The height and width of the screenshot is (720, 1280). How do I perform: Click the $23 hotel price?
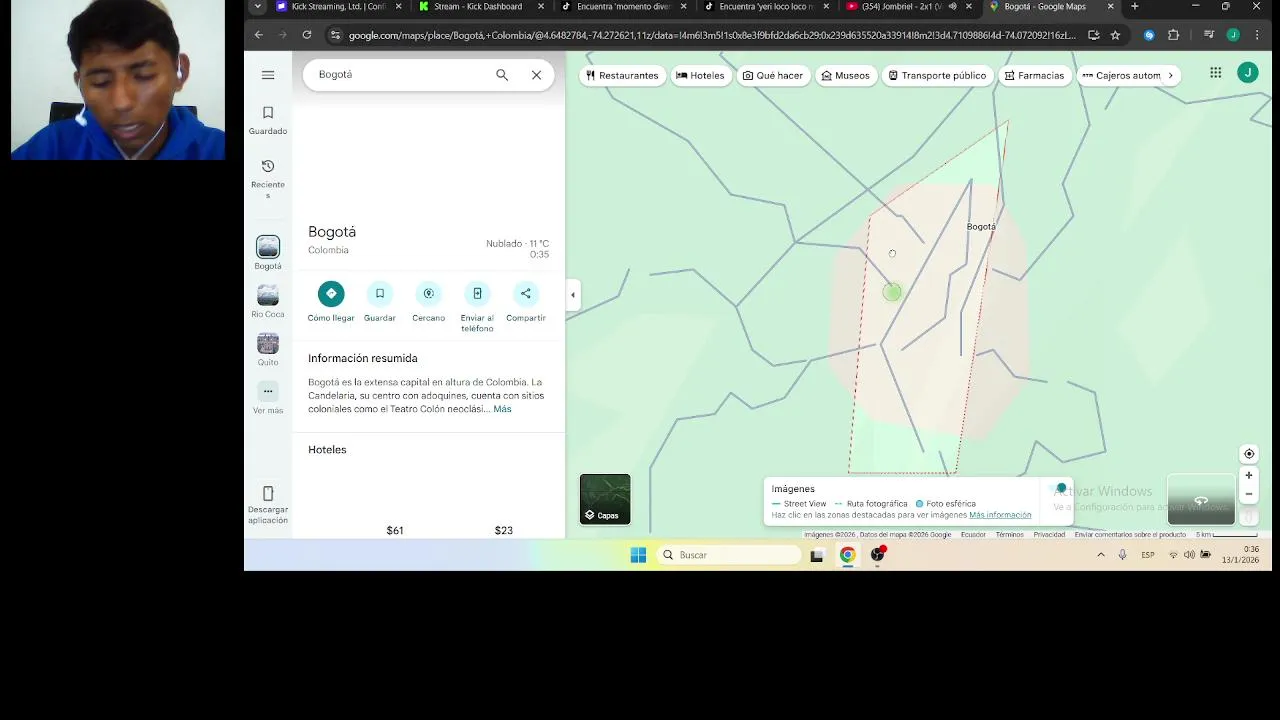click(x=503, y=530)
